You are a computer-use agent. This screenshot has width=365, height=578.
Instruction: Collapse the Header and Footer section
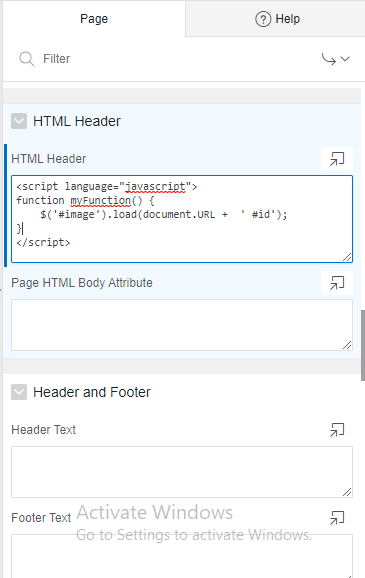tap(19, 392)
